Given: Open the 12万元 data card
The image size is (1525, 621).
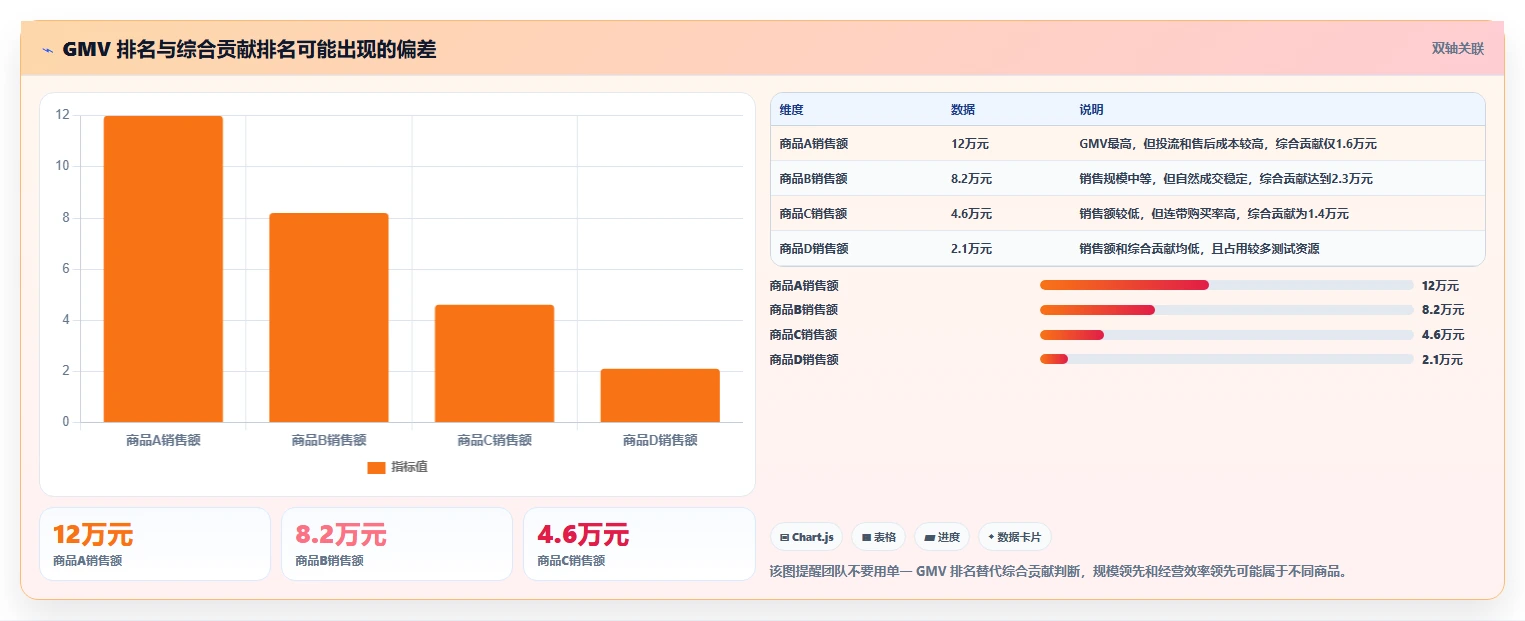Looking at the screenshot, I should (x=155, y=544).
